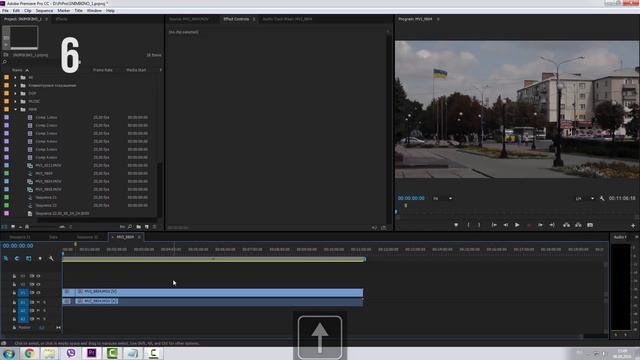Click the Clear trash icon in the Project panel

coord(154,227)
